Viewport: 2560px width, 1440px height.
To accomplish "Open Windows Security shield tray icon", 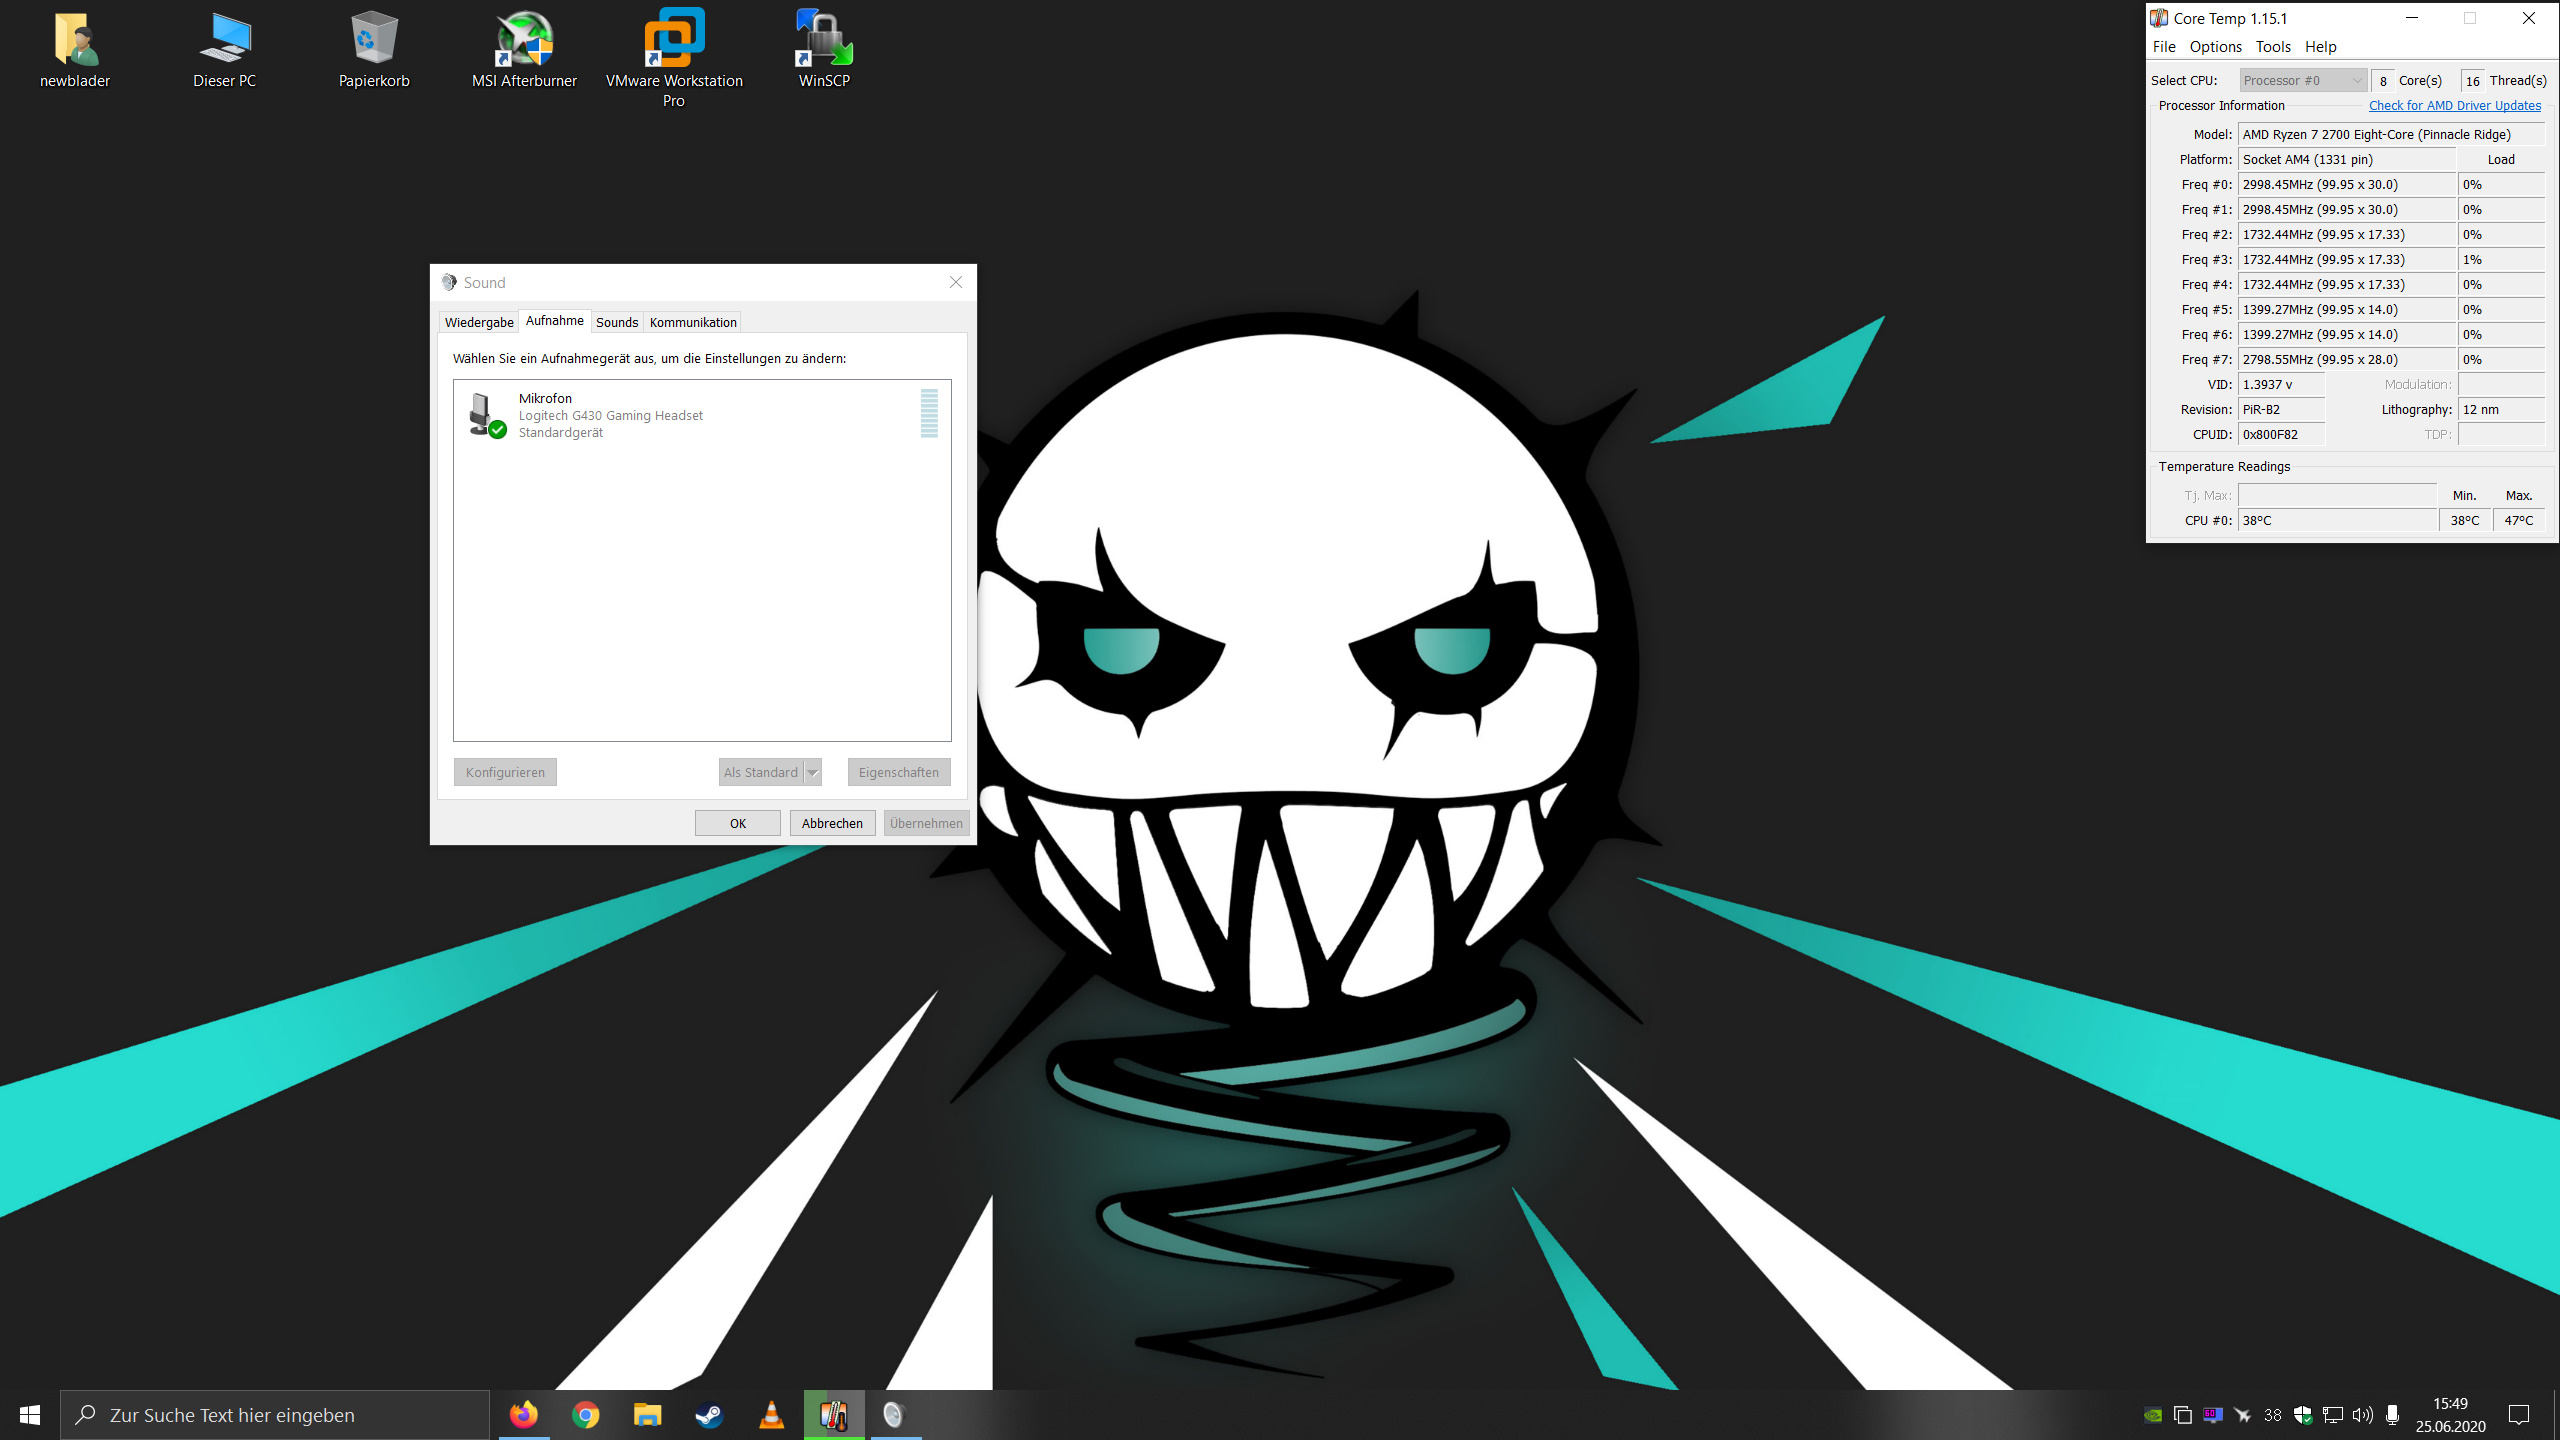I will [2303, 1415].
